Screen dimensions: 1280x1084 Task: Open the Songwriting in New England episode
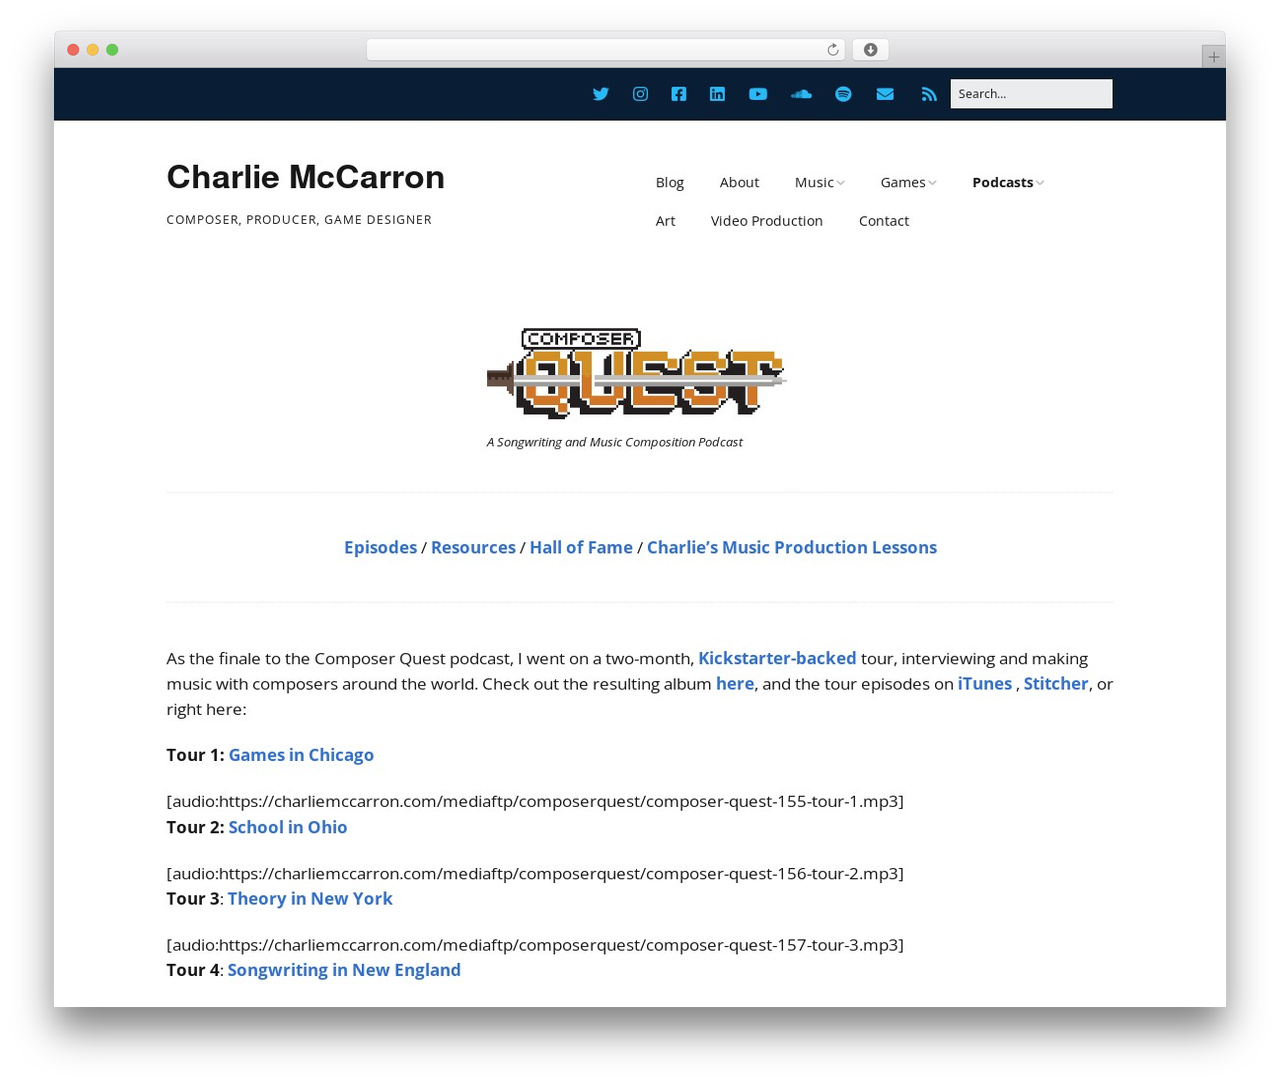click(344, 970)
